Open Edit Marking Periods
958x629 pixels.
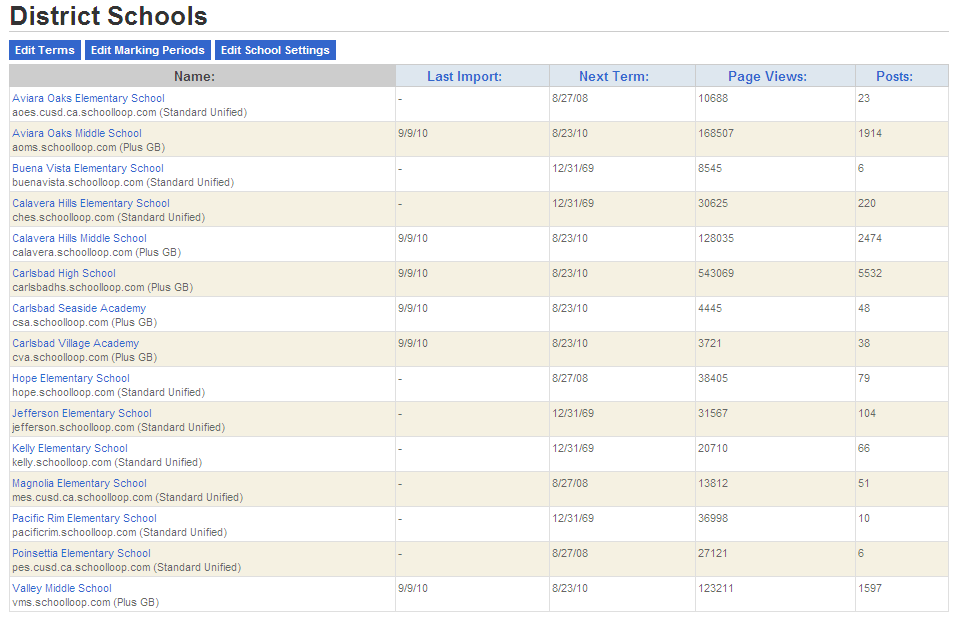[x=148, y=50]
